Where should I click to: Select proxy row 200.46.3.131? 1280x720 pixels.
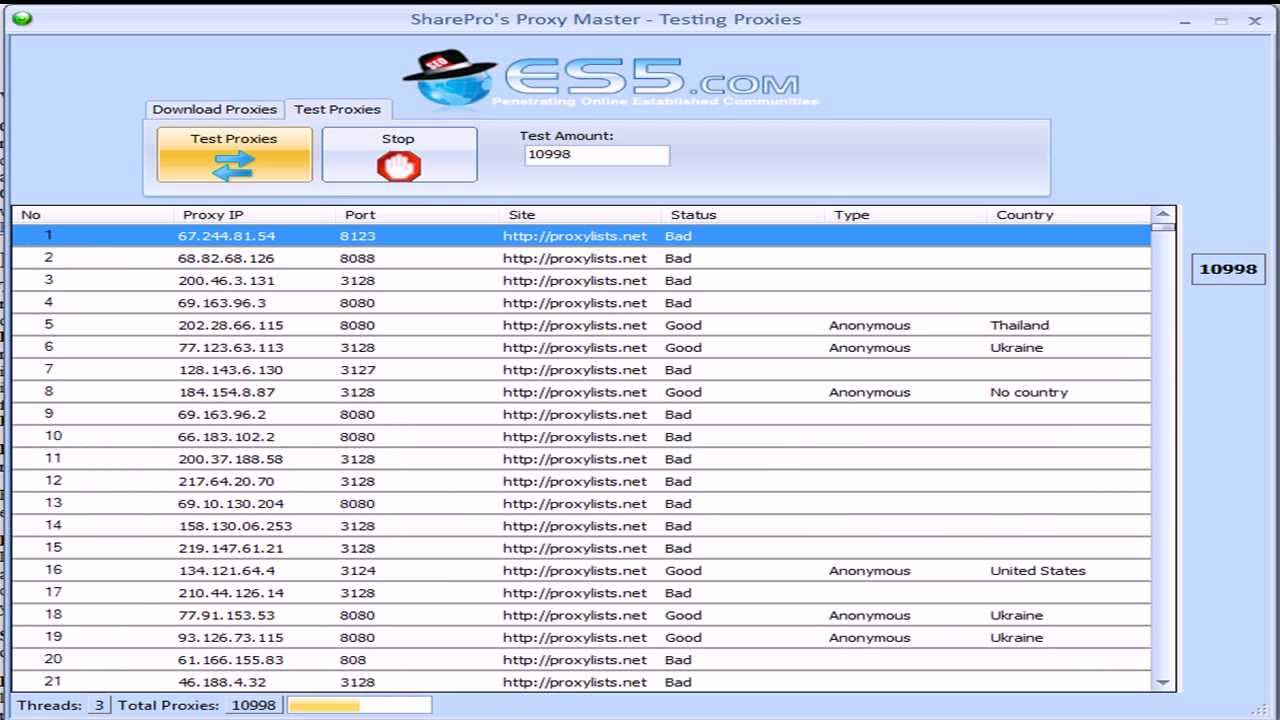581,280
